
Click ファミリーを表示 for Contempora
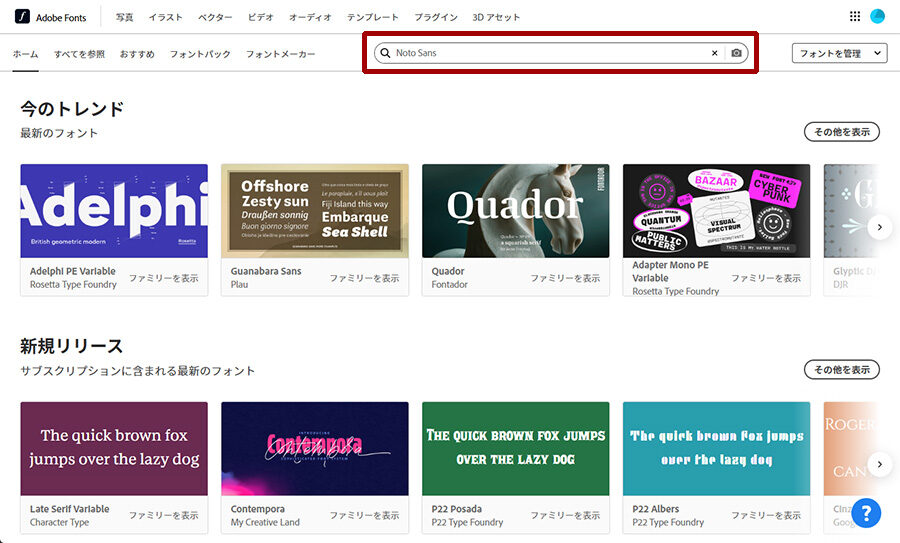pyautogui.click(x=364, y=515)
